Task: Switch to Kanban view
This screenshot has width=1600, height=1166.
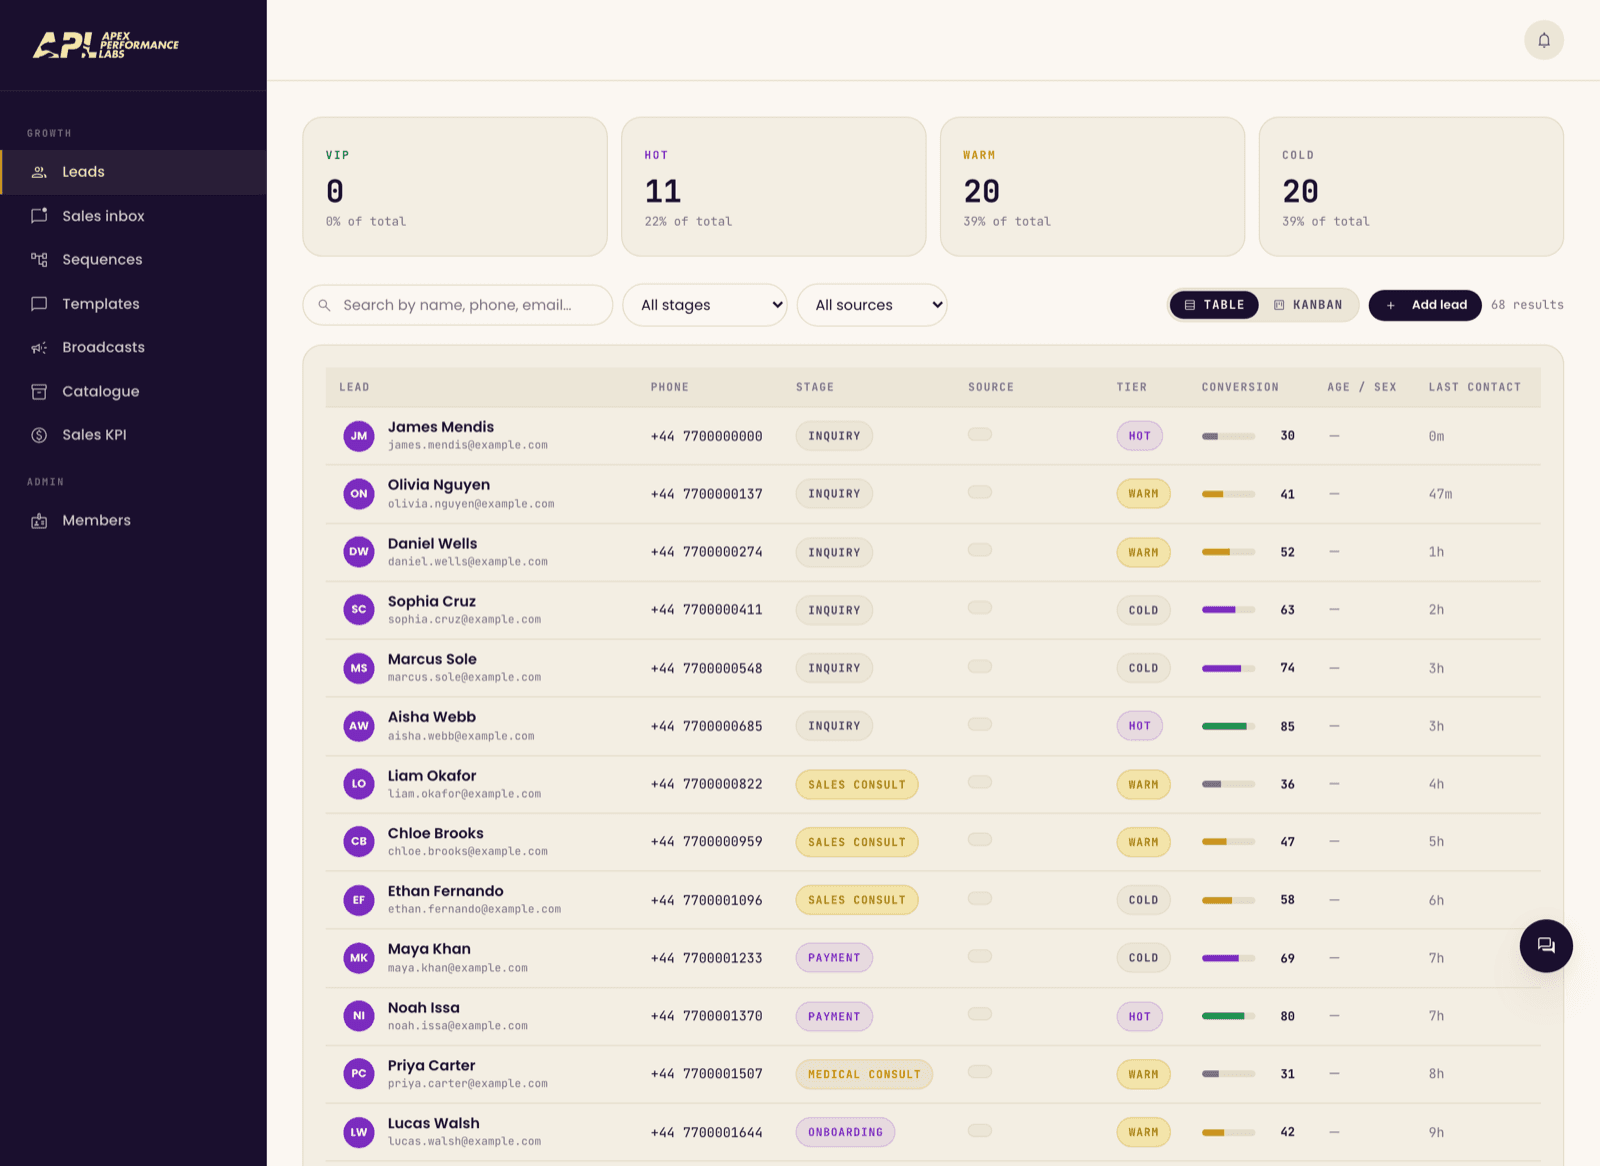Action: coord(1308,305)
